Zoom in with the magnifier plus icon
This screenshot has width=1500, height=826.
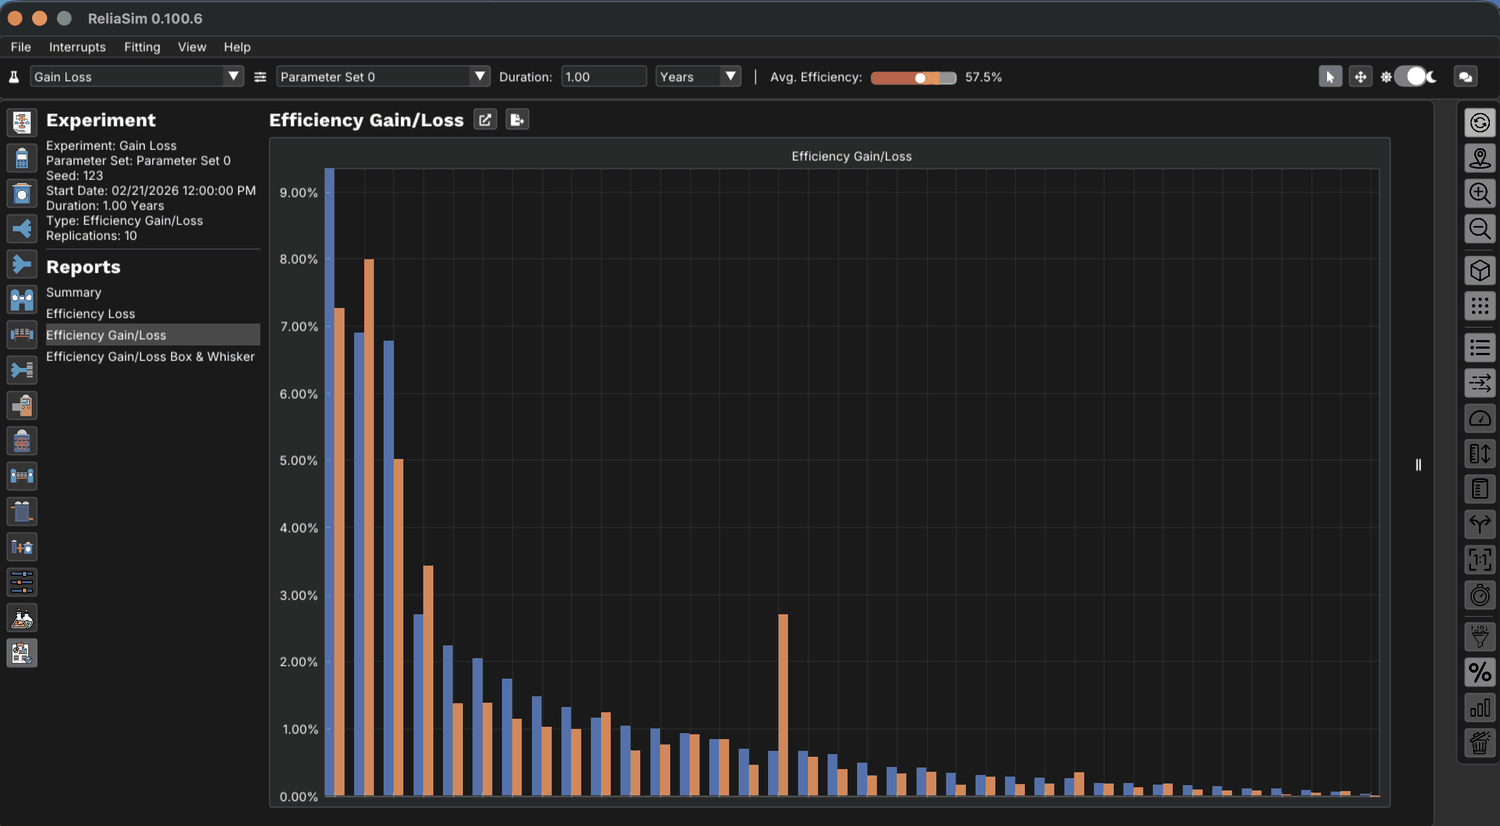point(1480,193)
